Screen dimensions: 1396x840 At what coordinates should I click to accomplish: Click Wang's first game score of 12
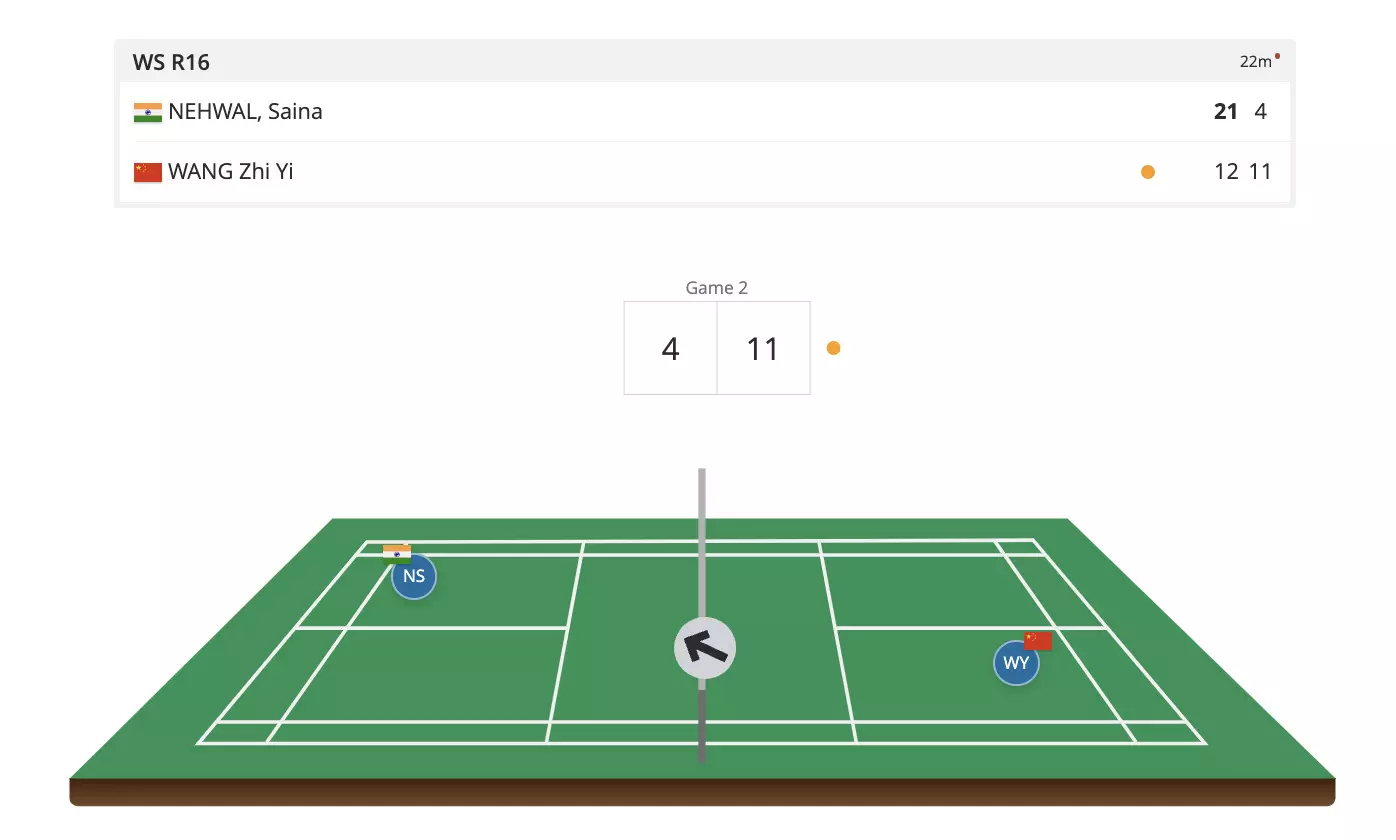[x=1226, y=172]
